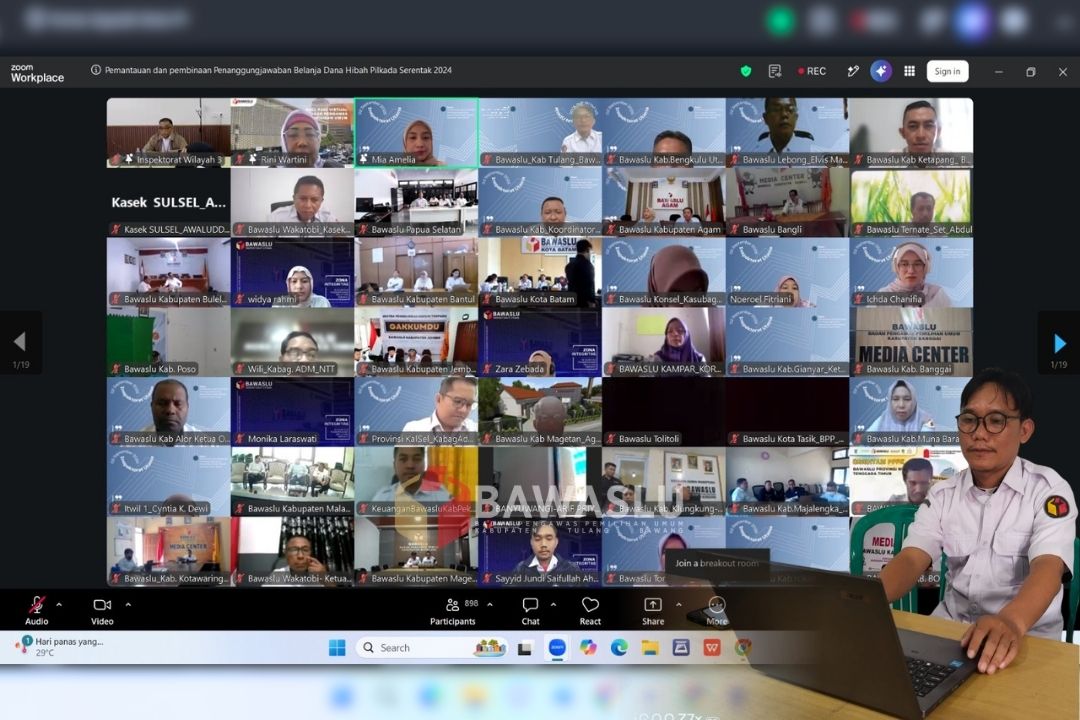Select the Bawaslu Kota Batam video tile
Image resolution: width=1080 pixels, height=720 pixels.
540,272
